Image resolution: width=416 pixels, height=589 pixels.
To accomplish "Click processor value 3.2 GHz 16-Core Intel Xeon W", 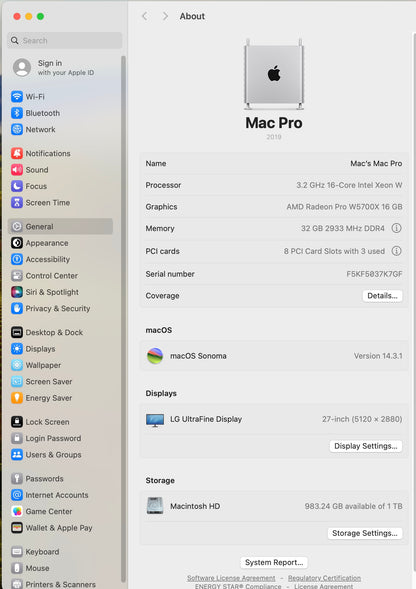I will pos(349,185).
